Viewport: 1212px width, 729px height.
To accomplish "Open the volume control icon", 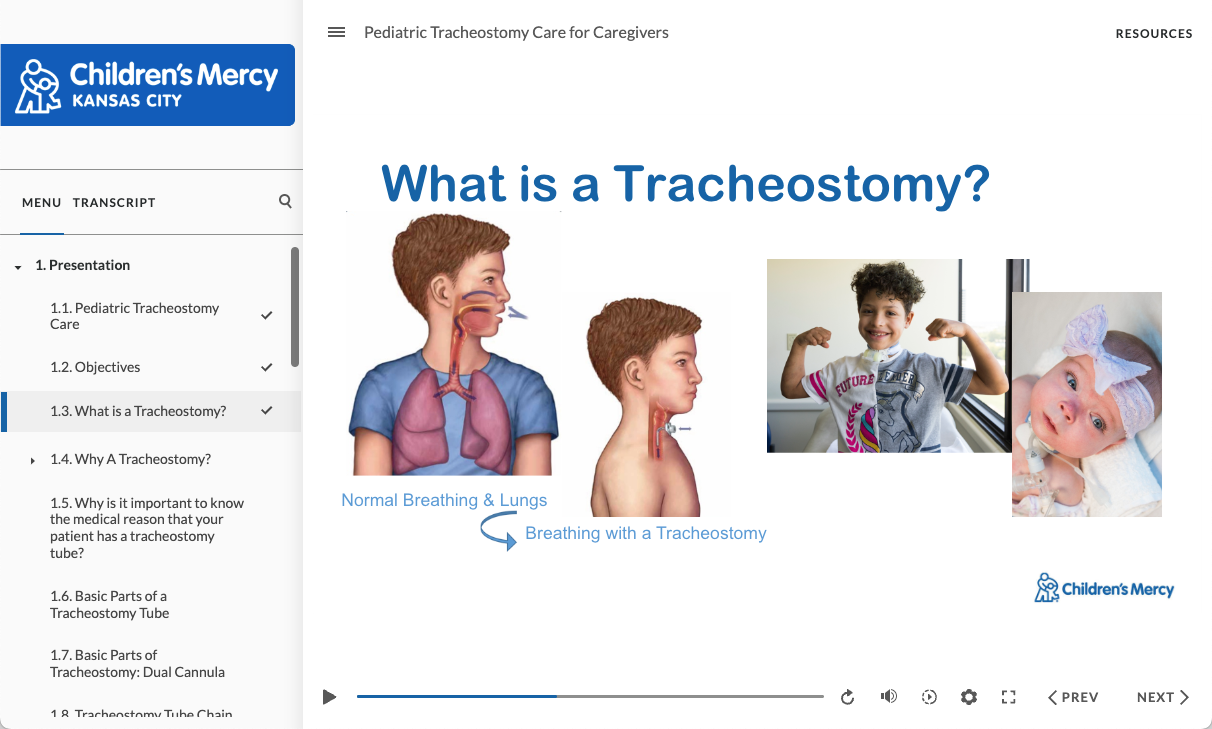I will [888, 696].
